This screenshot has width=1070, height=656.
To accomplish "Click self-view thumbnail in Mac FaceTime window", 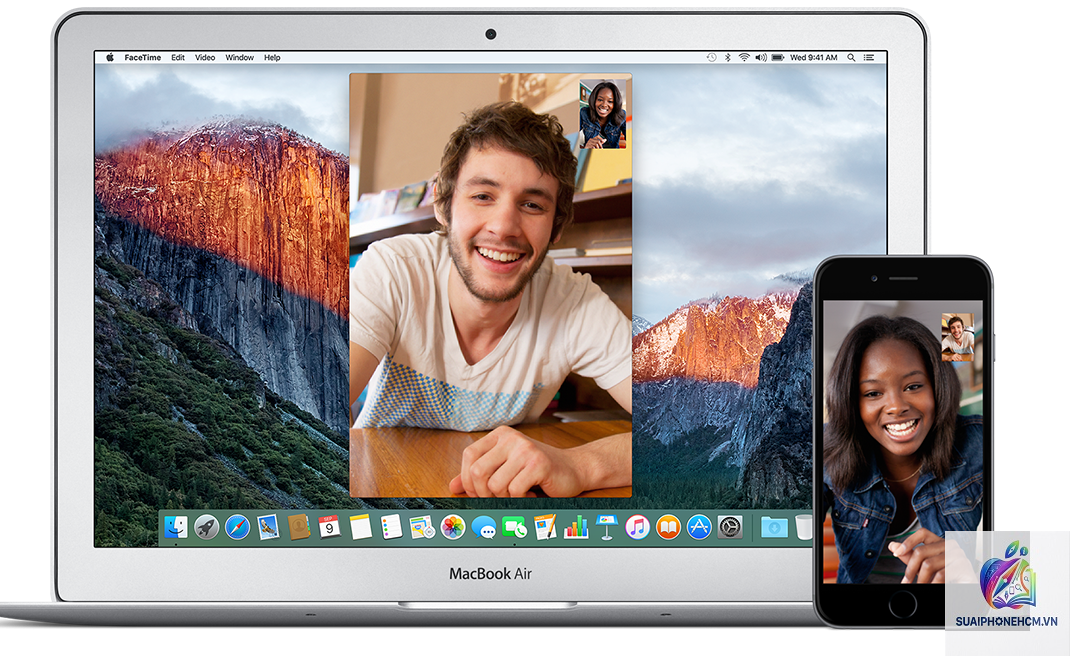I will (603, 114).
